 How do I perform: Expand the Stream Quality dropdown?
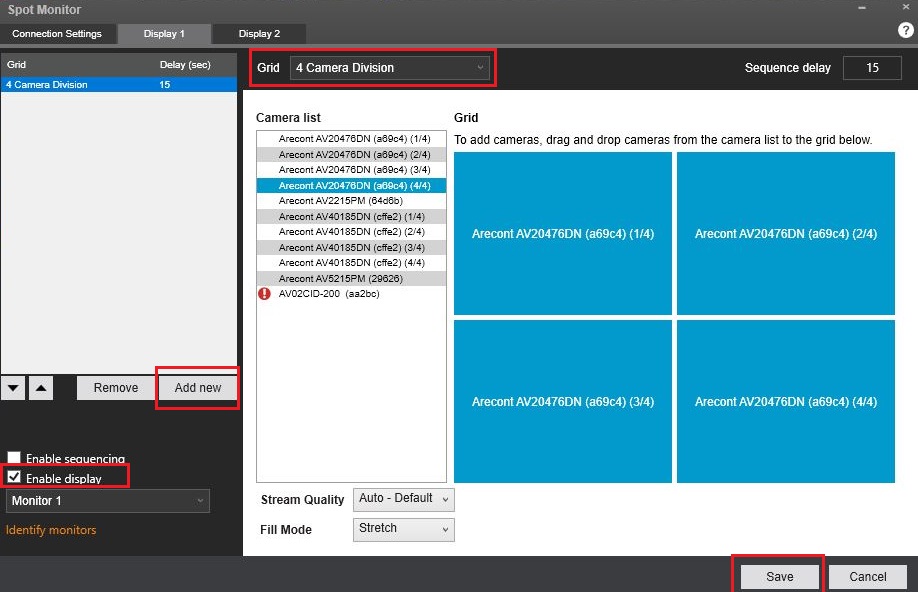403,499
